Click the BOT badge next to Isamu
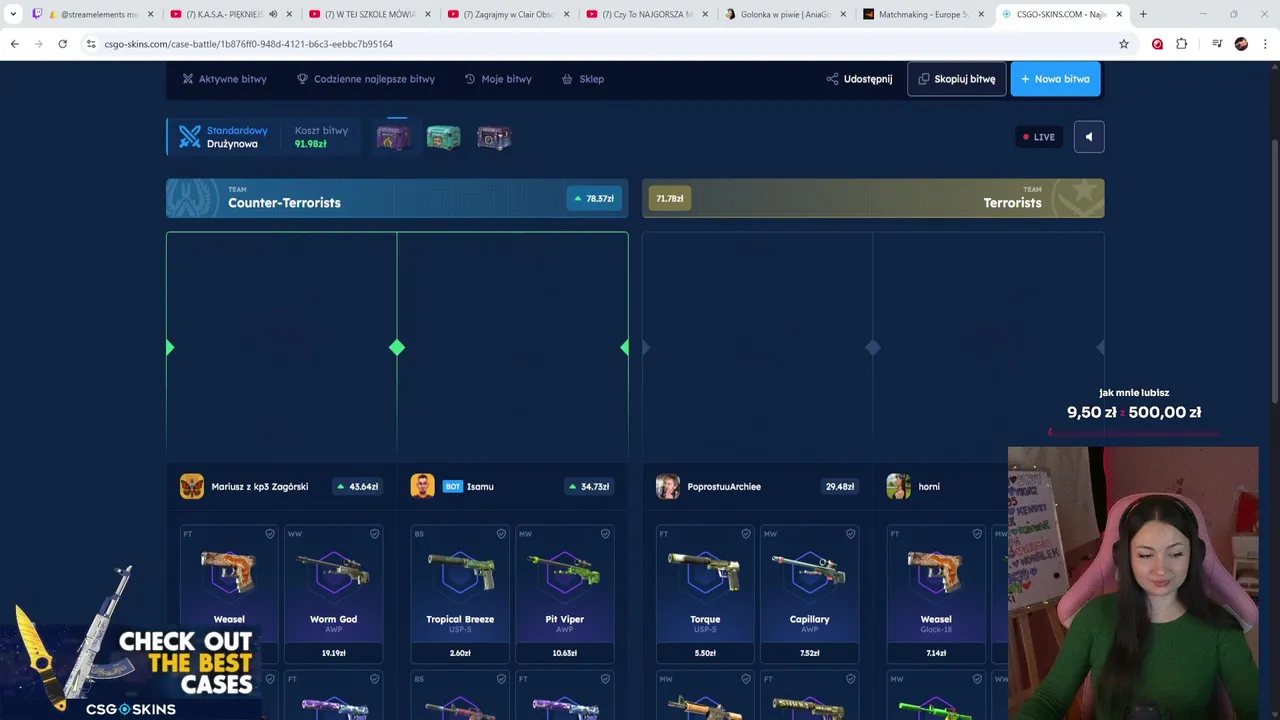The image size is (1280, 720). [452, 487]
